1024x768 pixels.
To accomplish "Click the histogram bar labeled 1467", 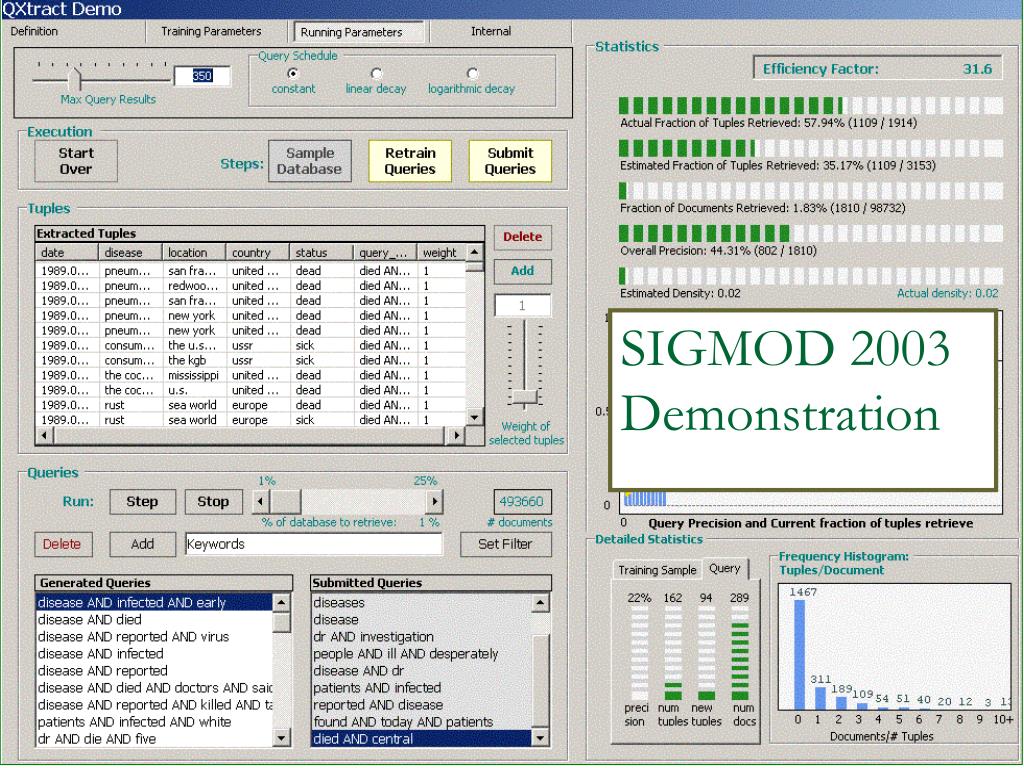I will [799, 654].
